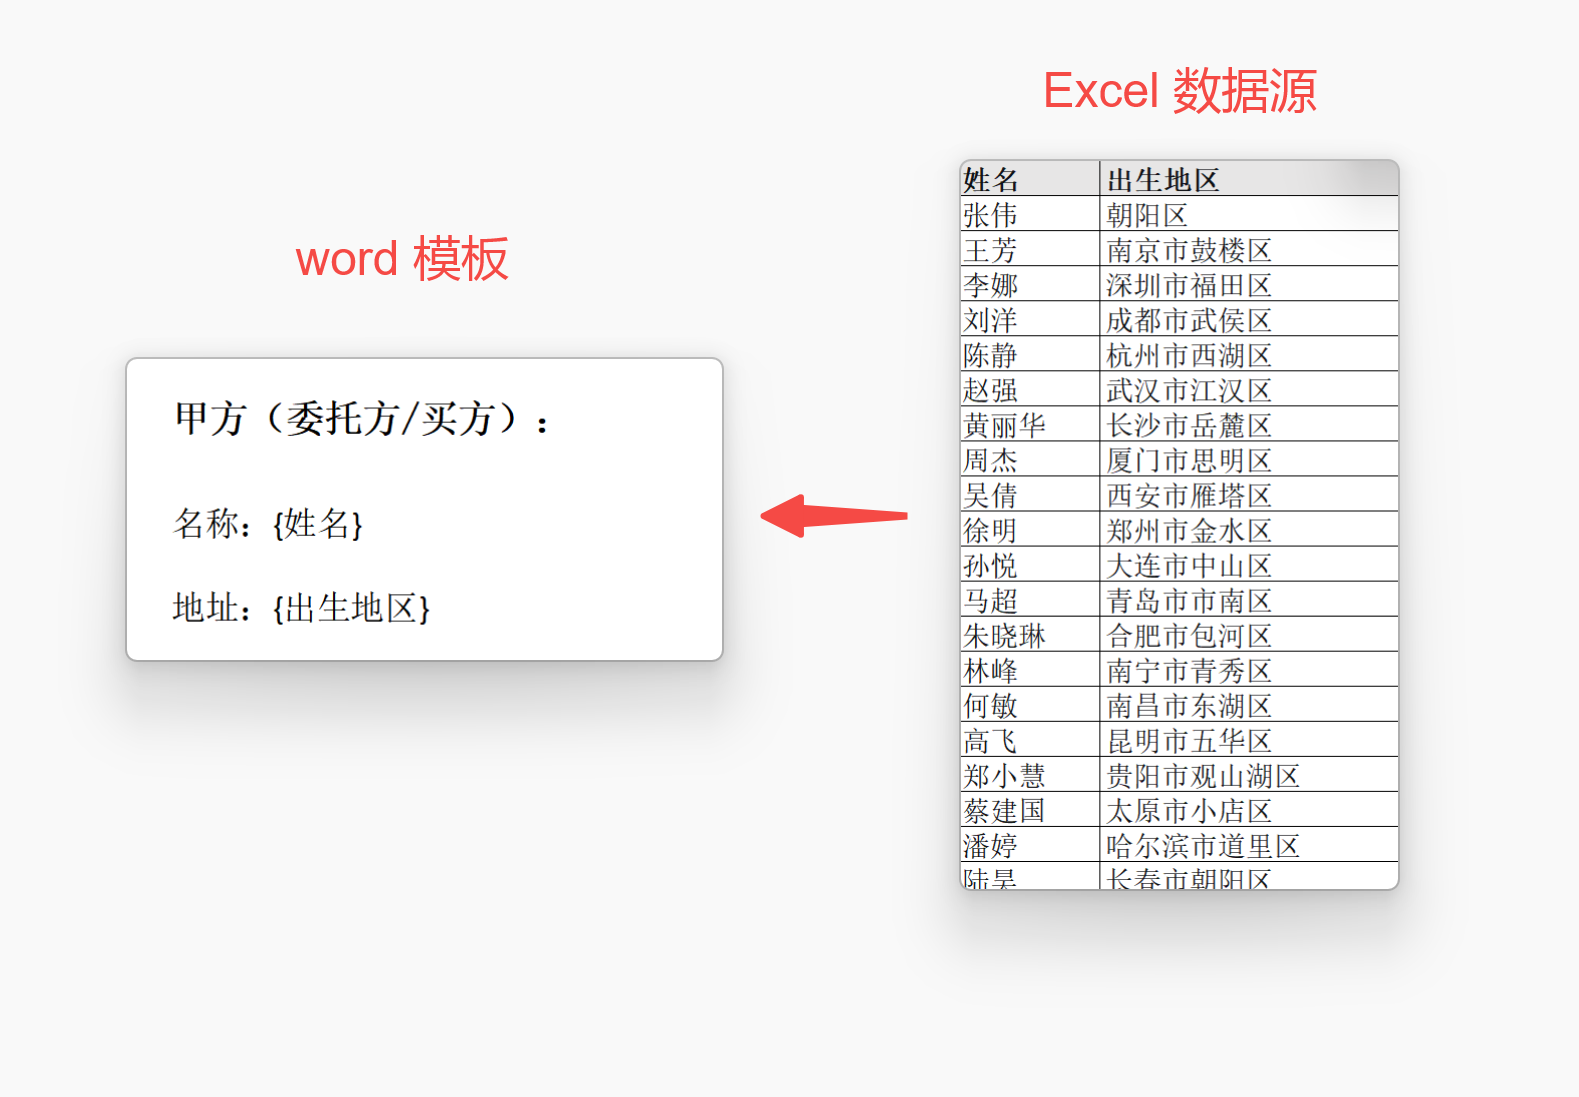Click the name cell 朱晓琳
Screen dimensions: 1579x1097
(1029, 635)
